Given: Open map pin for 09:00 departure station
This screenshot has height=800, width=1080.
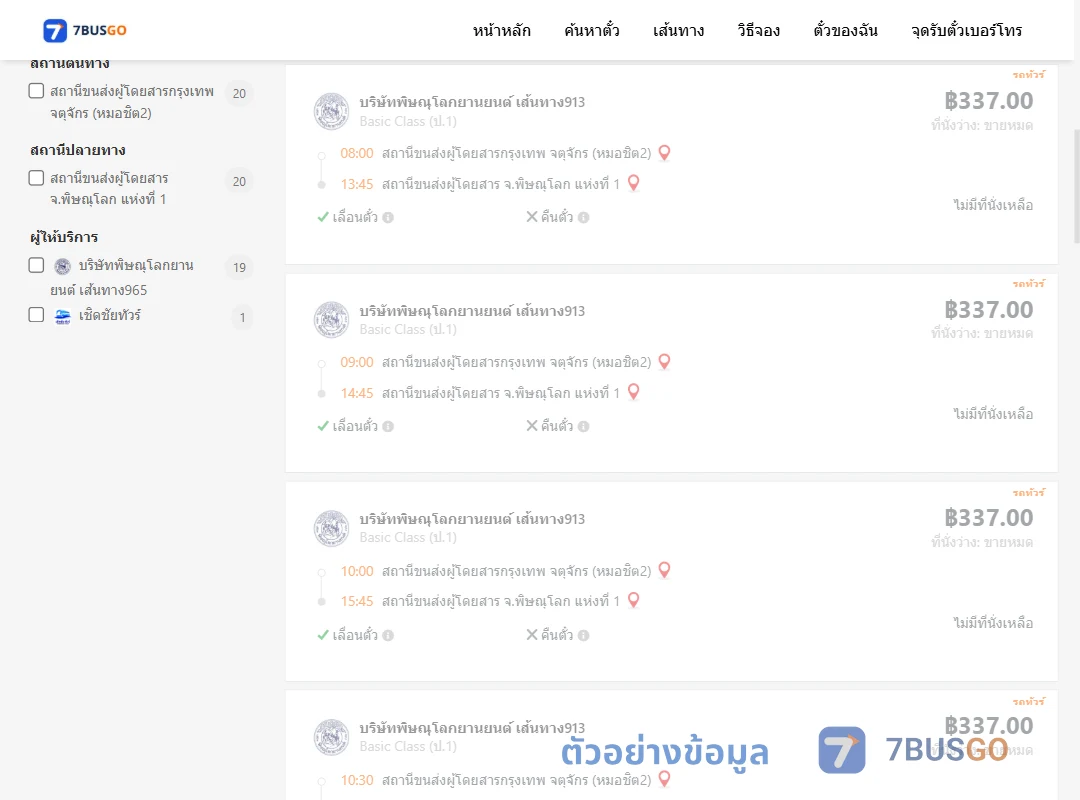Looking at the screenshot, I should pyautogui.click(x=665, y=362).
